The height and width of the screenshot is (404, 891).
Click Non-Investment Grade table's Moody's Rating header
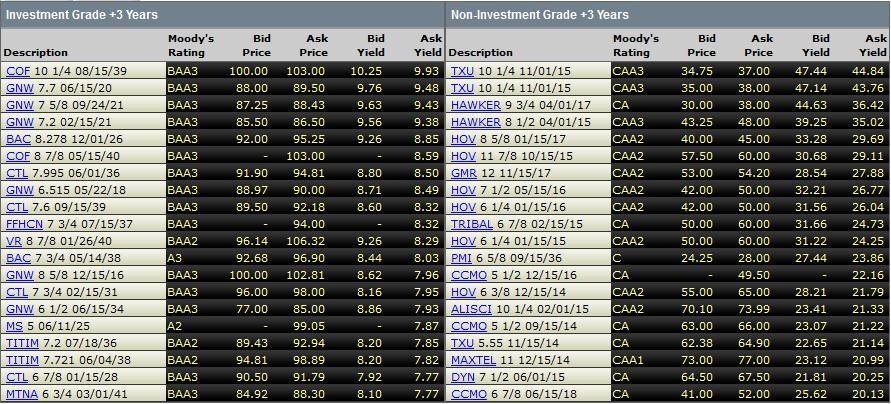(636, 45)
